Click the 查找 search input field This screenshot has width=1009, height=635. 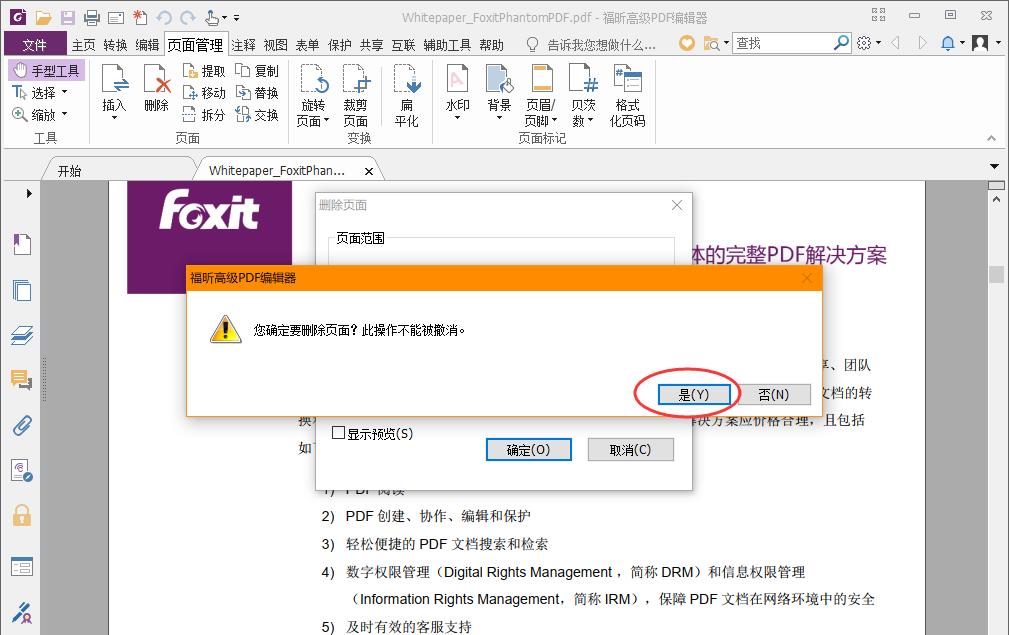(782, 43)
